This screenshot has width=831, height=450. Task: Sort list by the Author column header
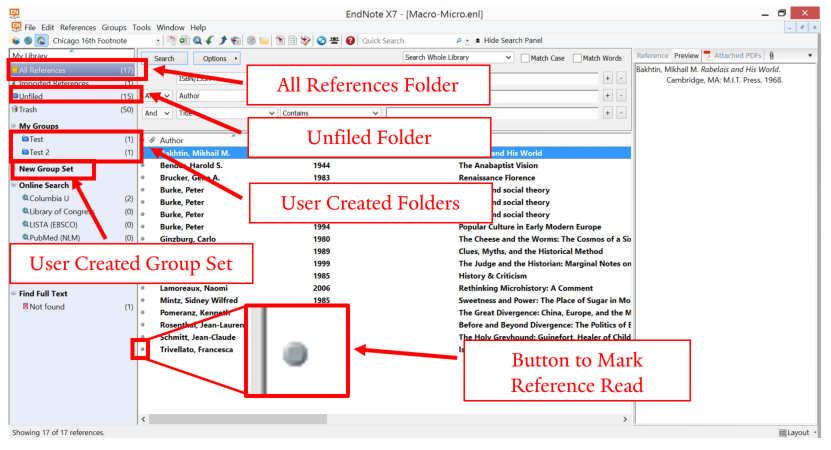(171, 140)
